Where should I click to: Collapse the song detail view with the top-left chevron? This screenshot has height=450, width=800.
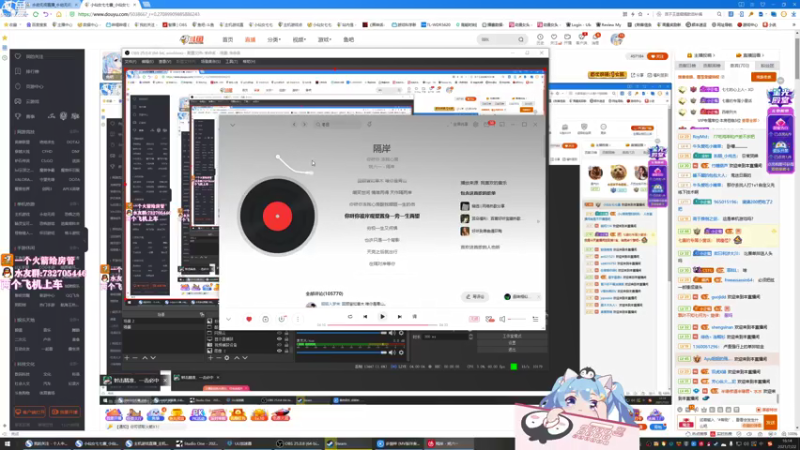pos(233,125)
